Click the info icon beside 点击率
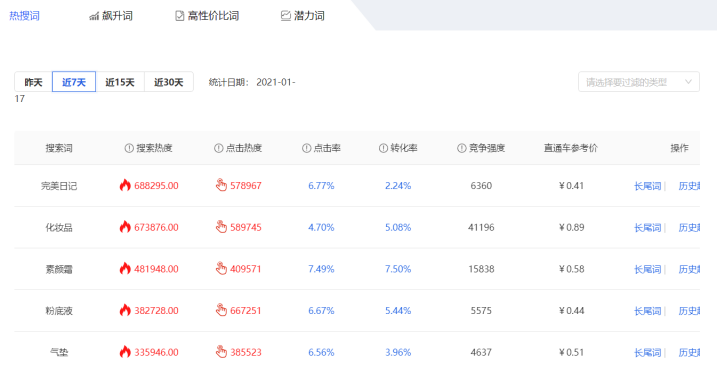 click(x=306, y=148)
